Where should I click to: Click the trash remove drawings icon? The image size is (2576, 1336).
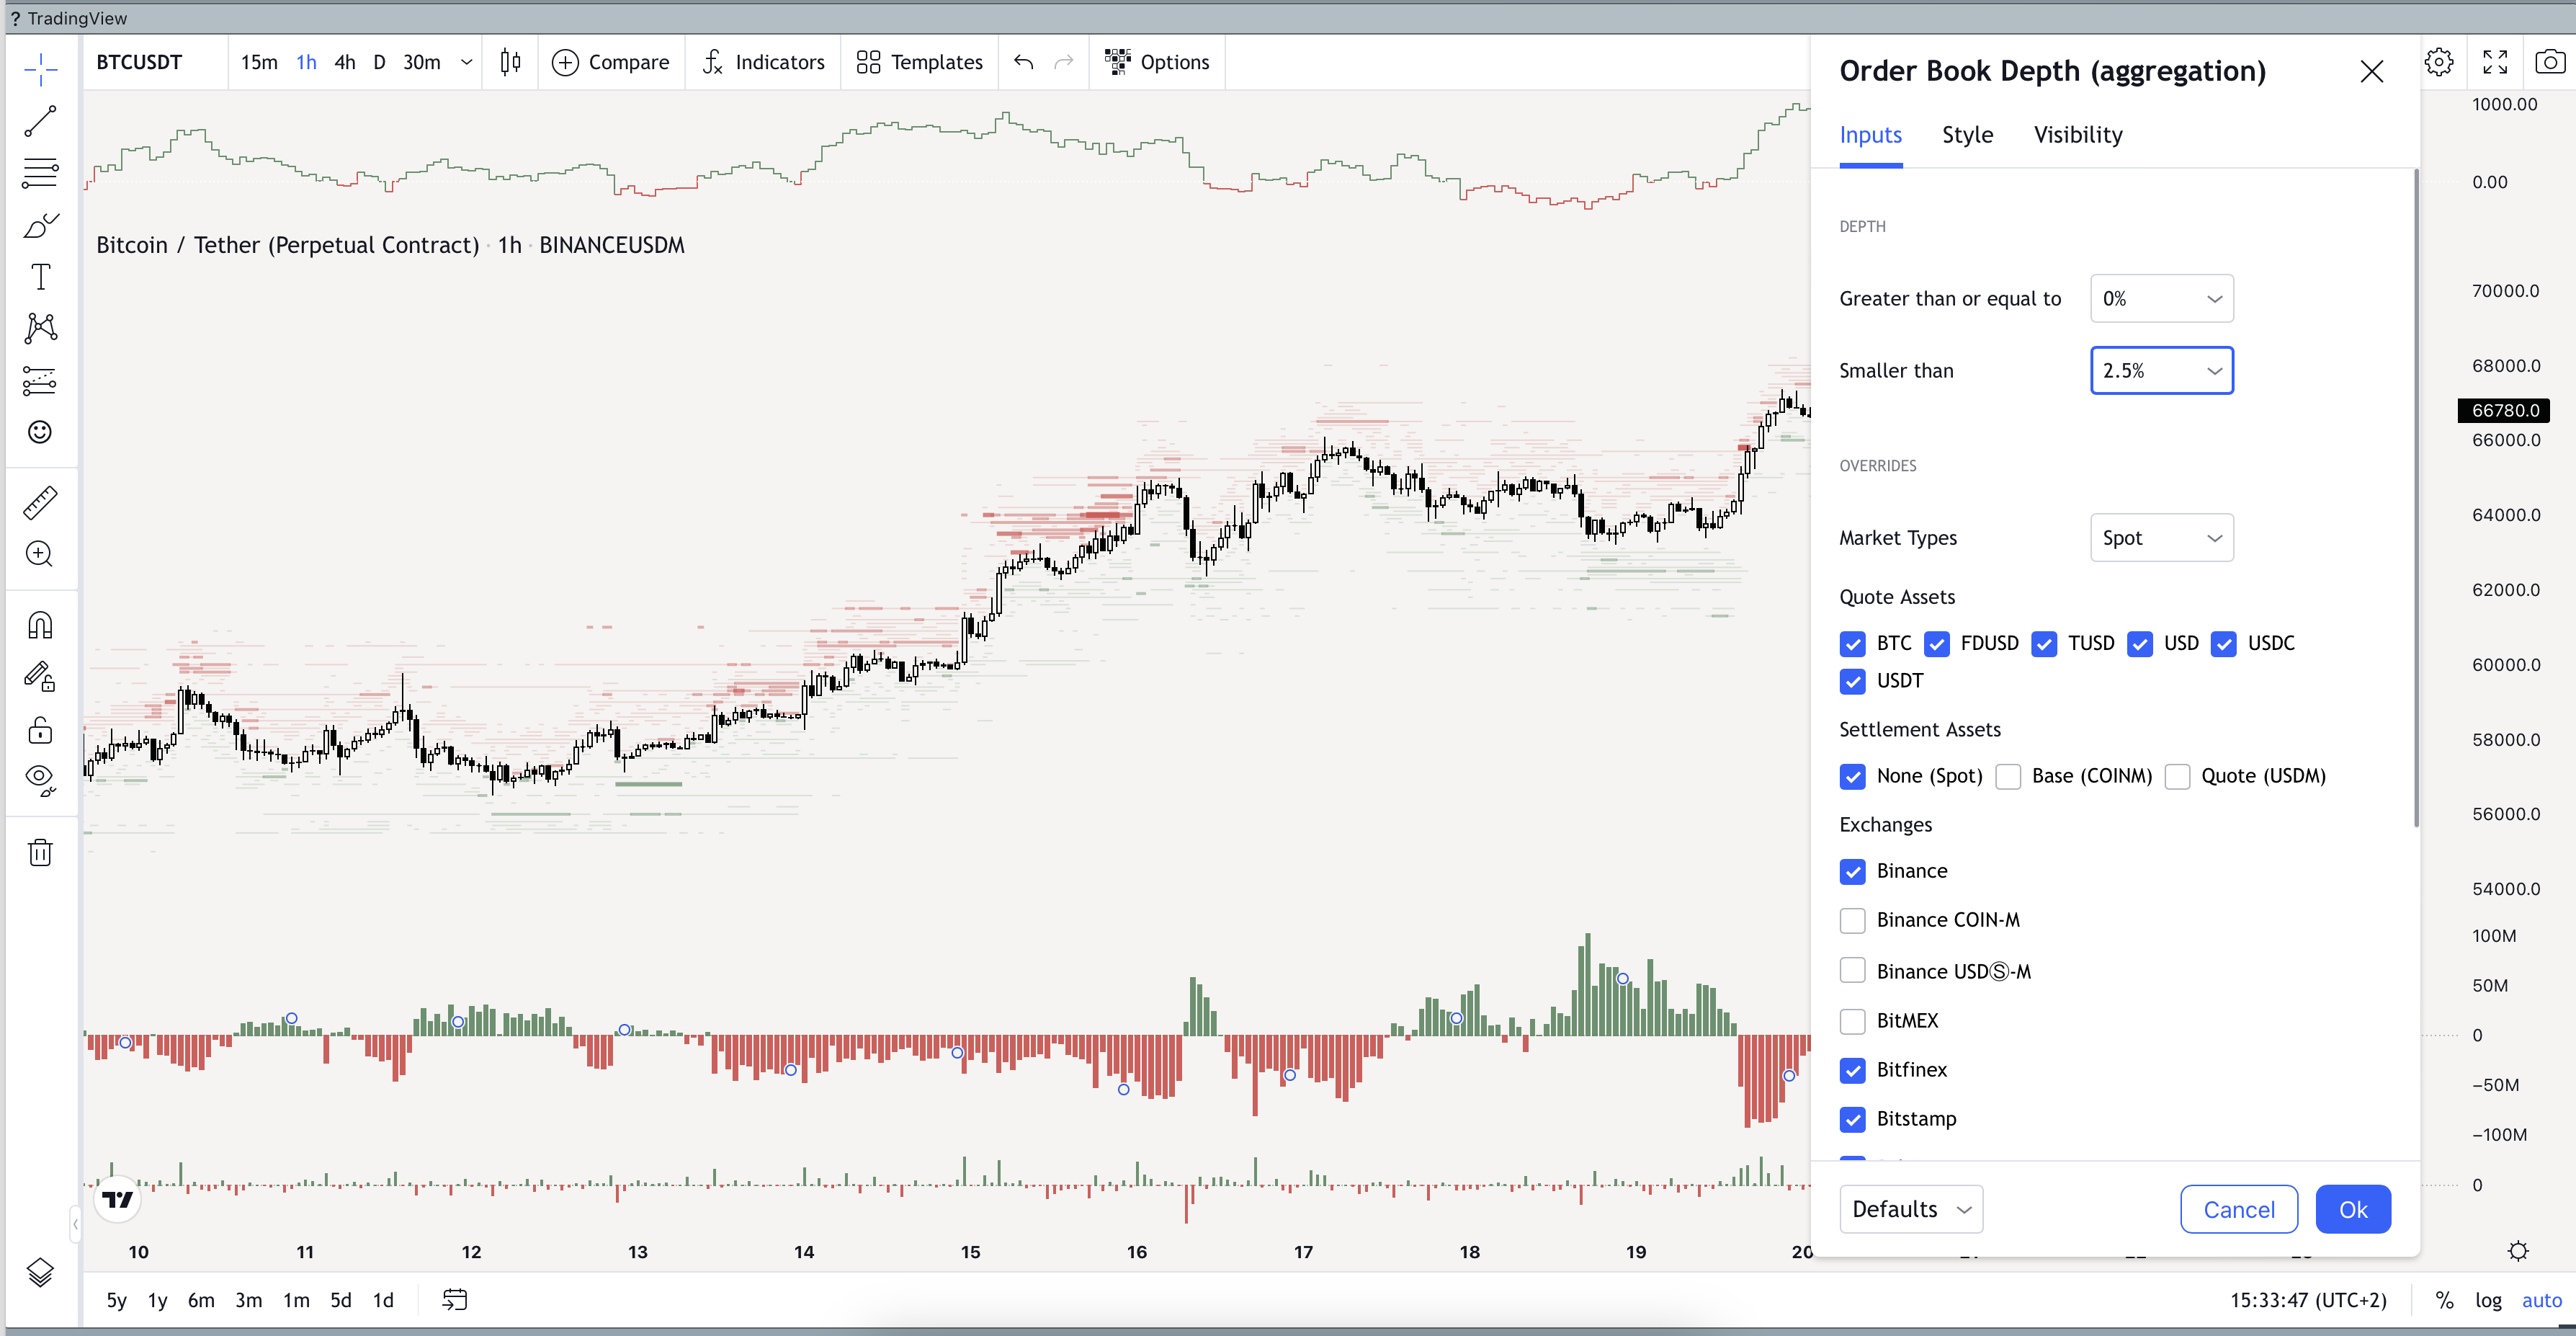tap(40, 852)
